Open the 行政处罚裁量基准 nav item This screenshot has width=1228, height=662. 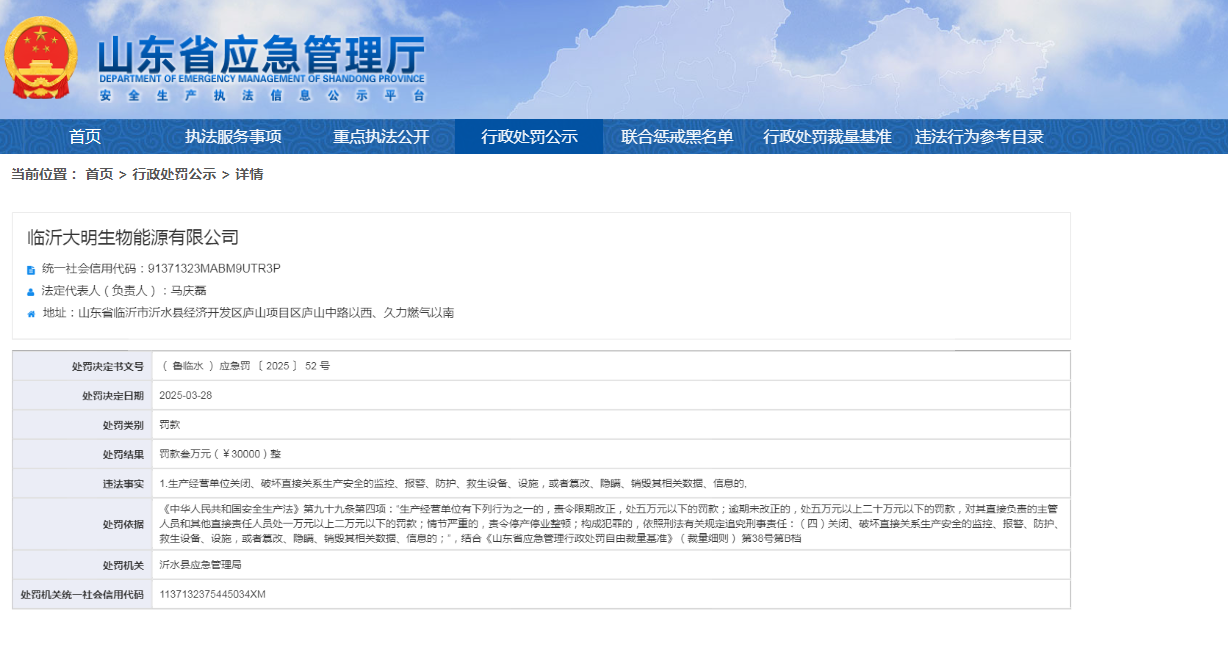point(827,137)
